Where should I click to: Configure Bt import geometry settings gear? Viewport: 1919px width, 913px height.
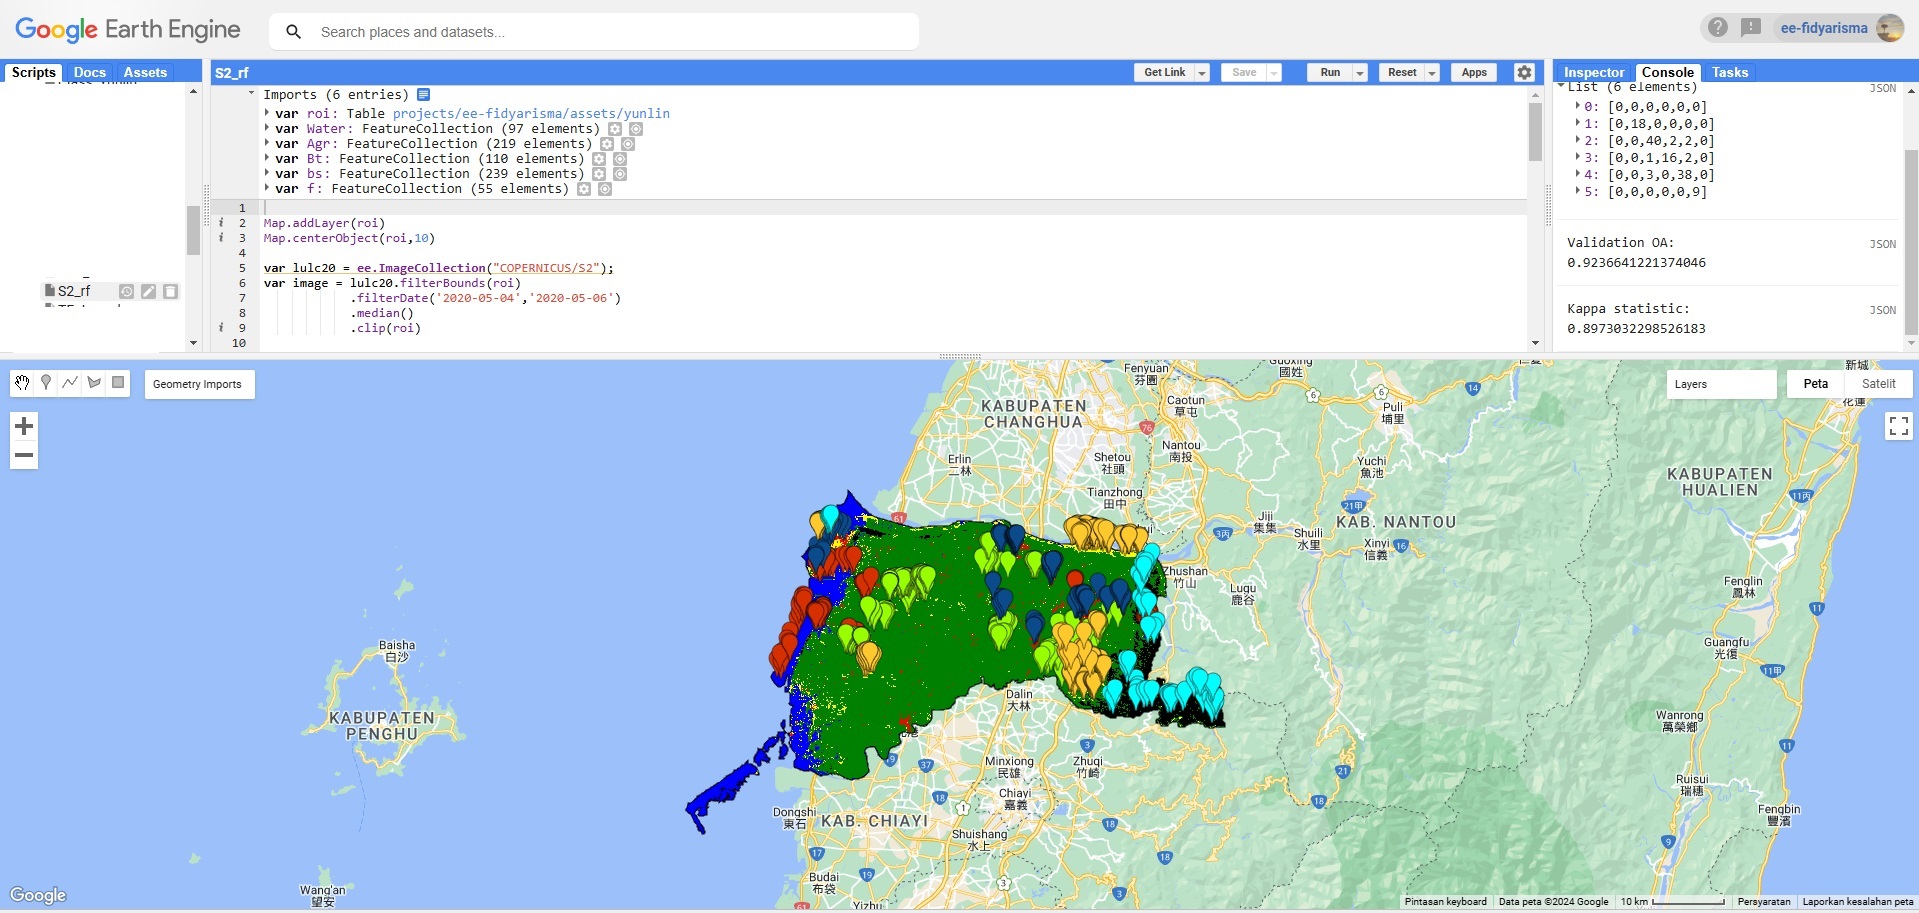[x=599, y=159]
